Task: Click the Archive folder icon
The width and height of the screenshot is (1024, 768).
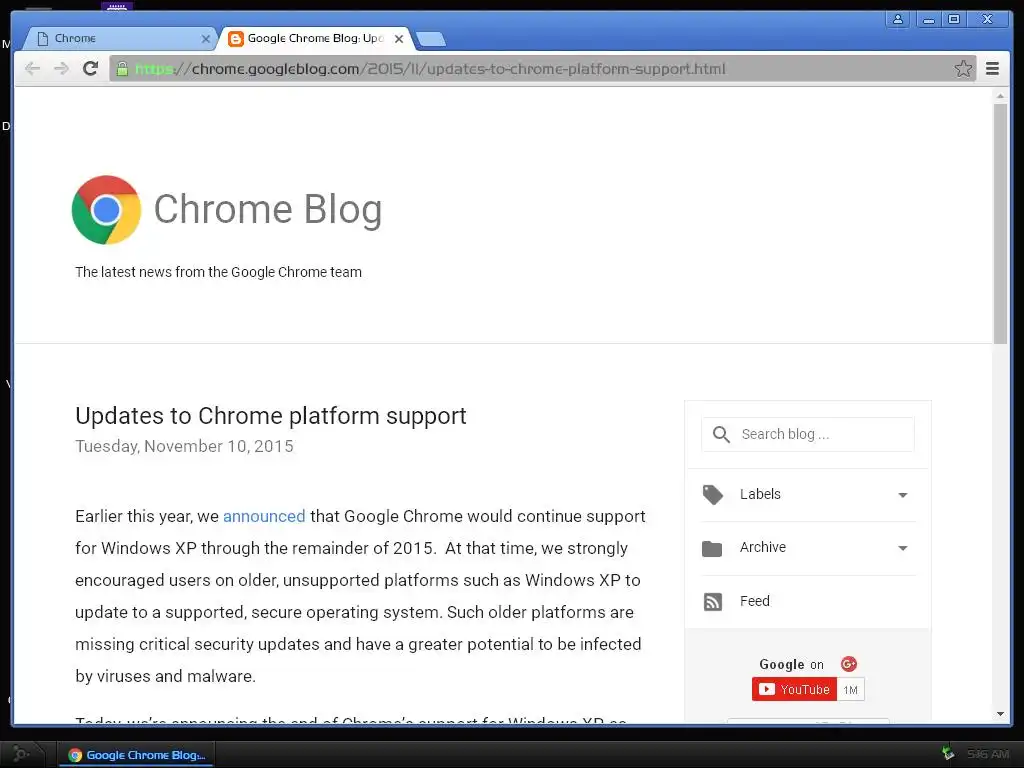Action: click(x=712, y=548)
